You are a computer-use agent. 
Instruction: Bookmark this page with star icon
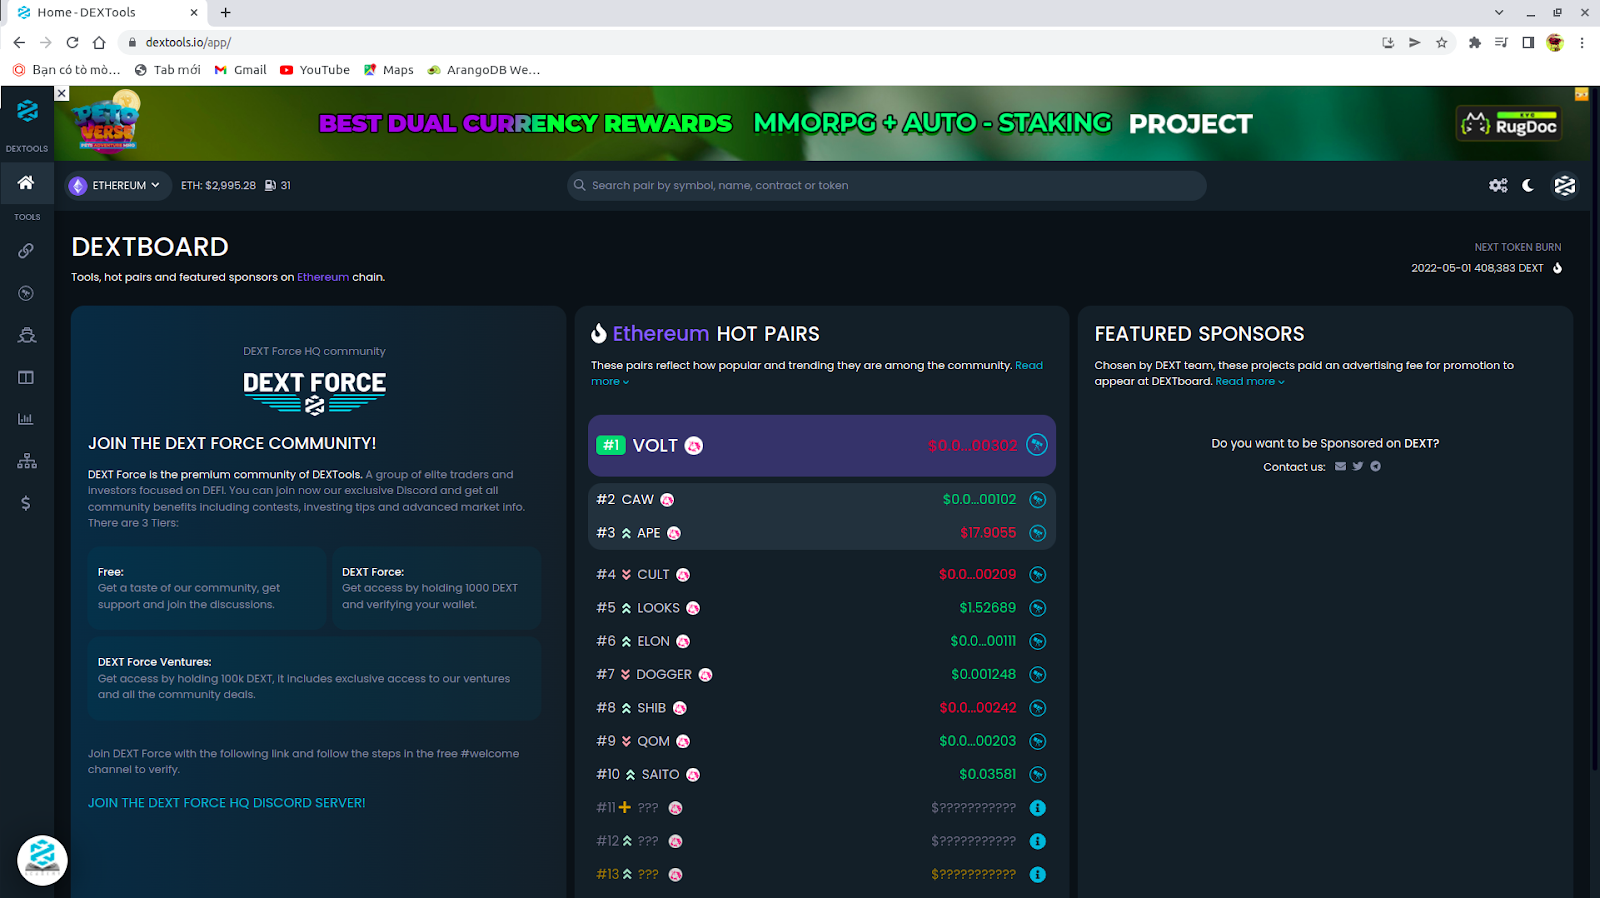point(1441,42)
